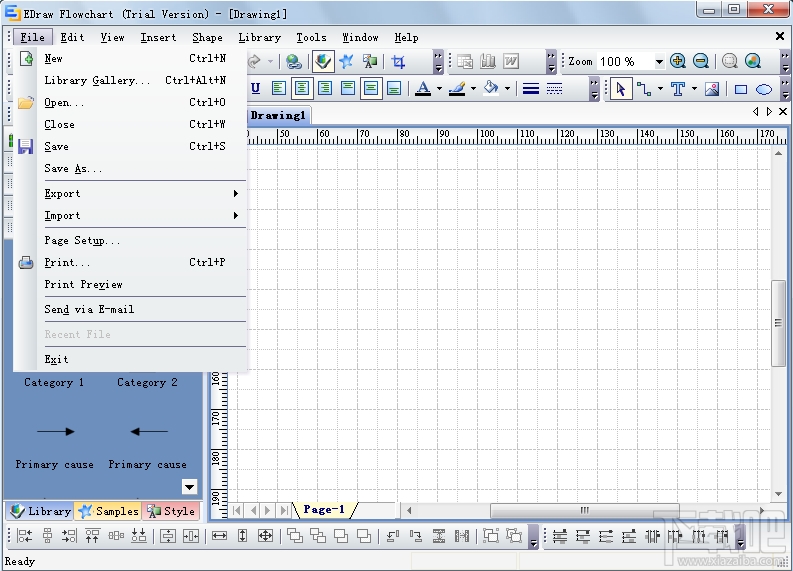Click the Hyperlink globe icon
This screenshot has width=793, height=571.
(x=293, y=62)
